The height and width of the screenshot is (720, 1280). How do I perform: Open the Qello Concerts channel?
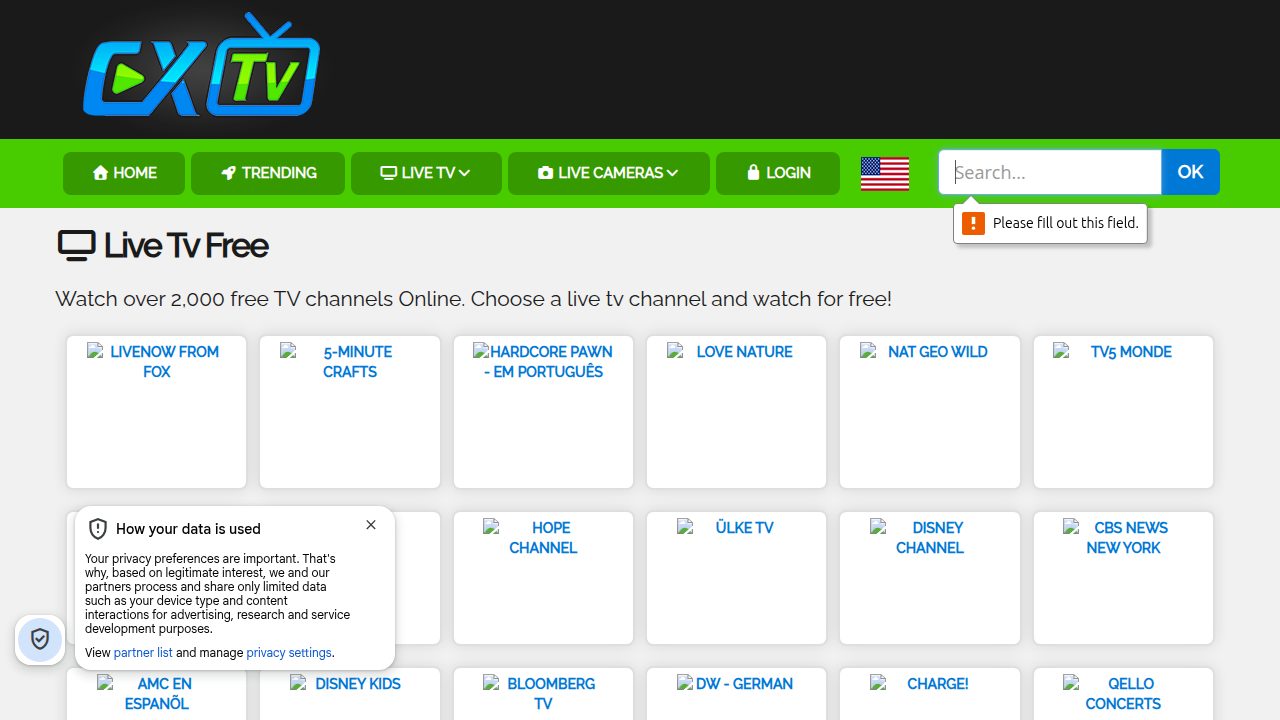coord(1123,694)
